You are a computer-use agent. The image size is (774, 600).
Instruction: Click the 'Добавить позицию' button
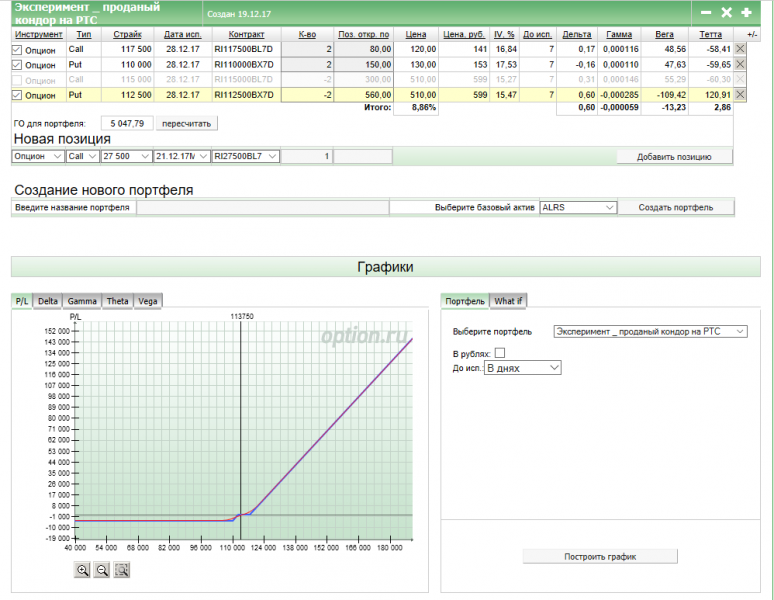click(674, 157)
